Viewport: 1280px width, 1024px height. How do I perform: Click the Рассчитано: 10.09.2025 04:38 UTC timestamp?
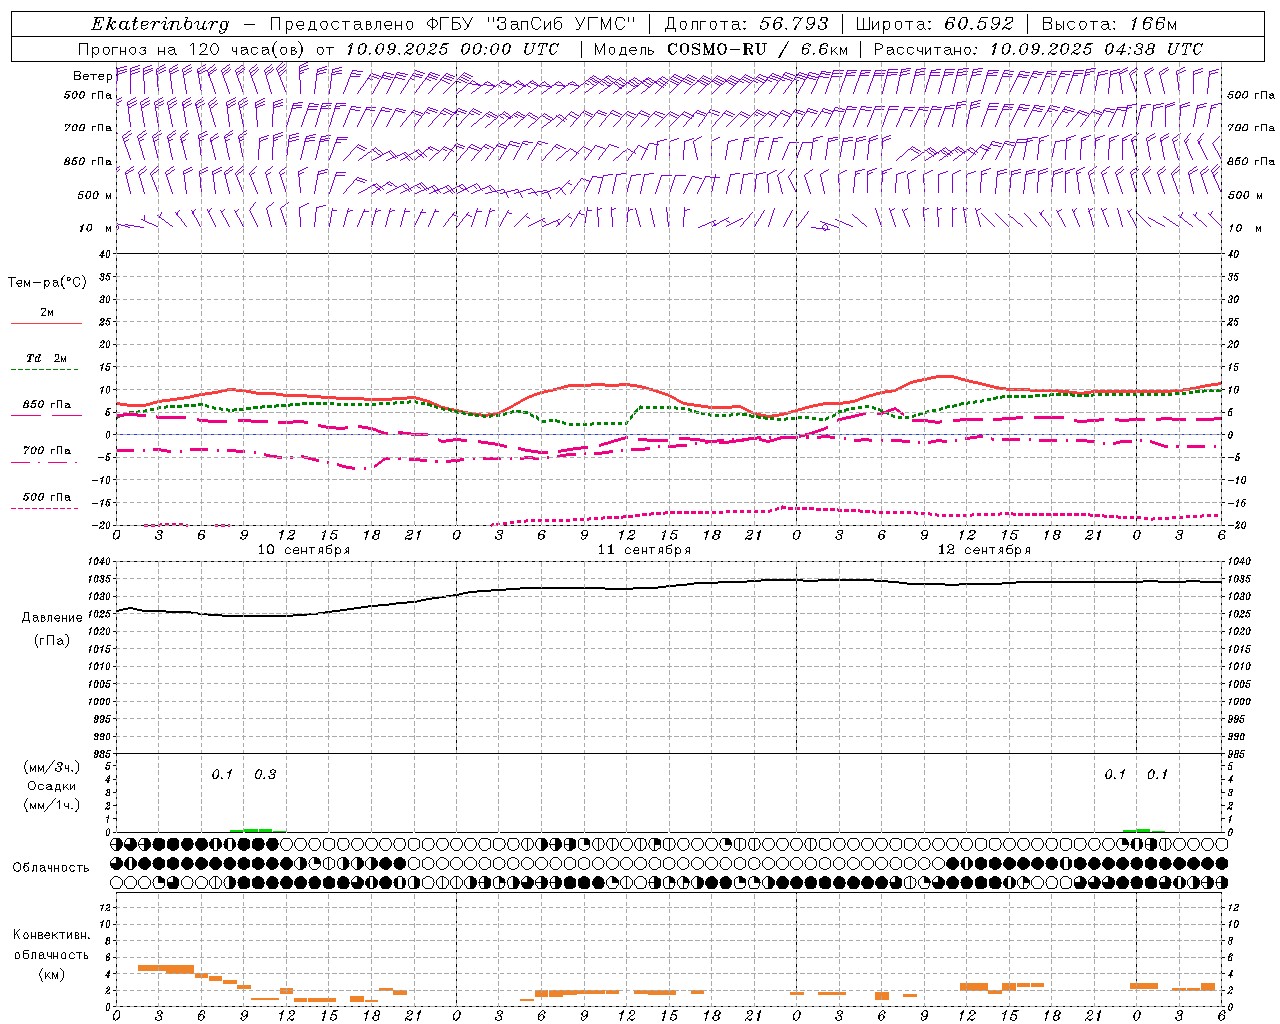(1038, 49)
